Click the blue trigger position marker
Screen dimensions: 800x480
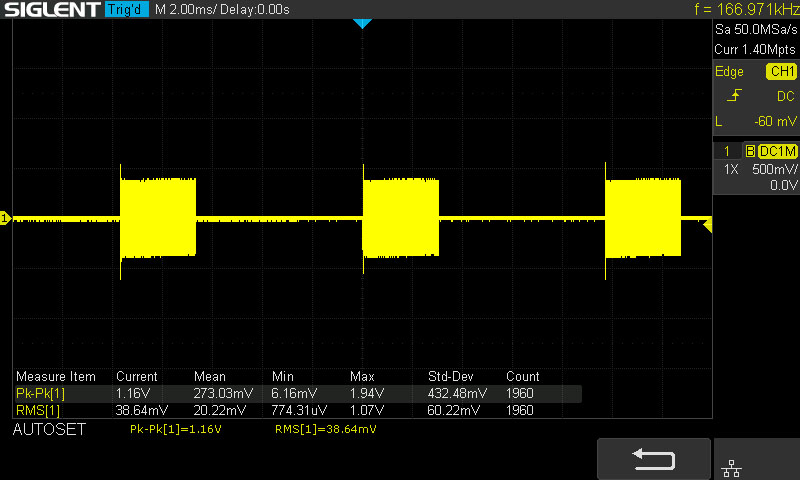click(362, 23)
